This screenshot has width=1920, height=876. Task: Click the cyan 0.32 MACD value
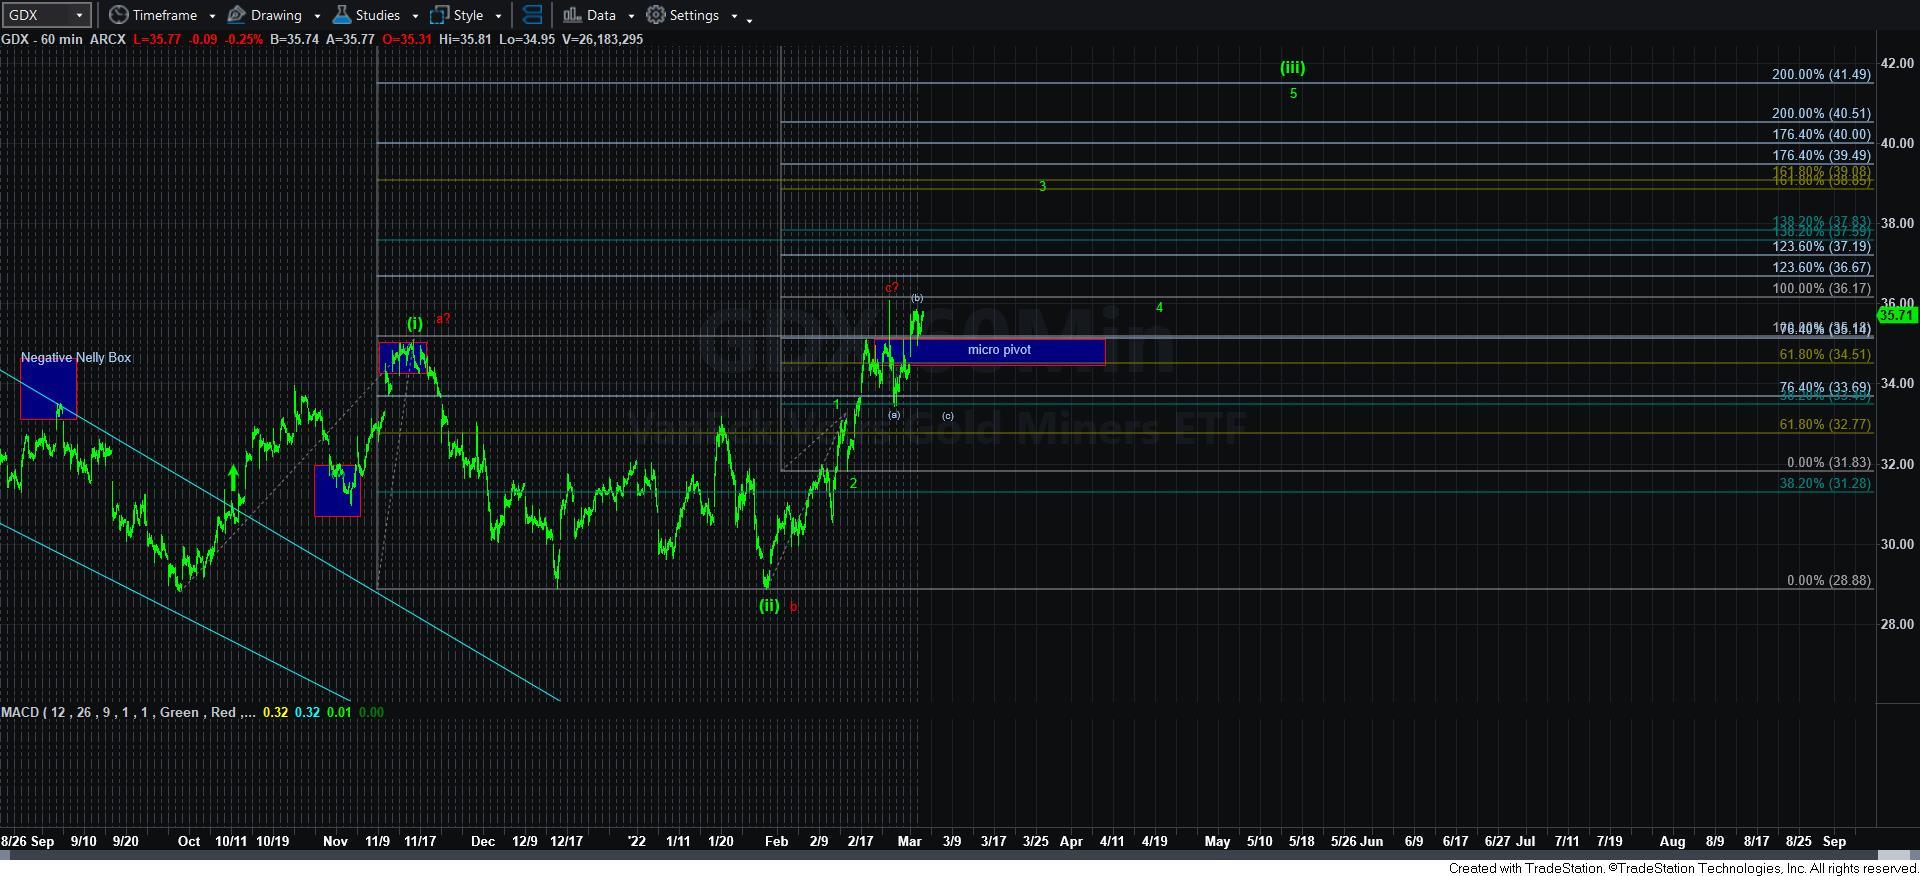[307, 712]
